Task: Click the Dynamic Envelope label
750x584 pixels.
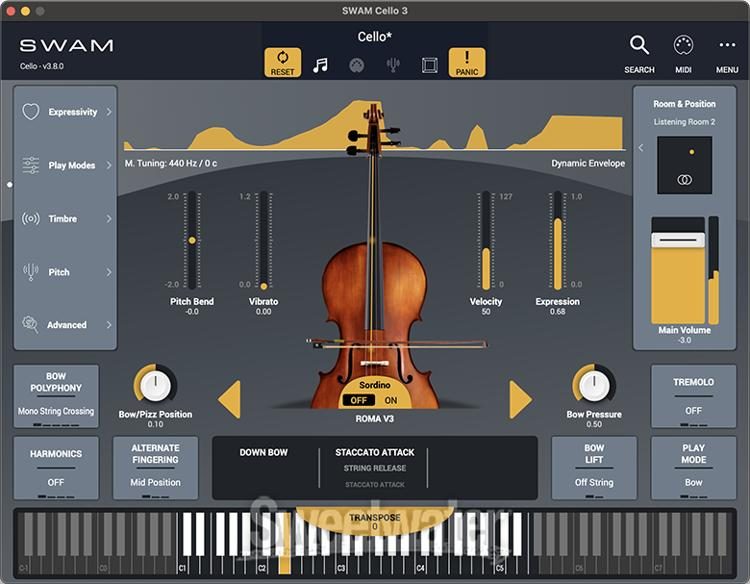Action: [588, 163]
